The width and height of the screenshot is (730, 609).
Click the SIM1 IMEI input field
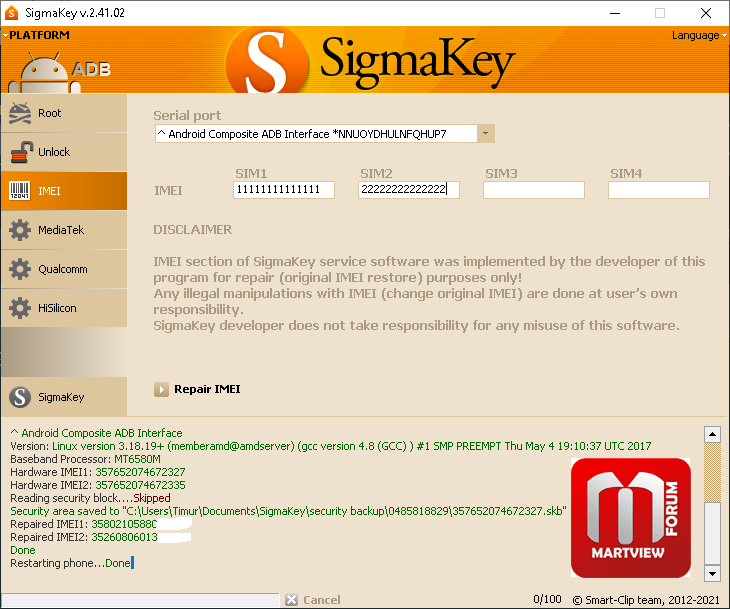pos(284,190)
